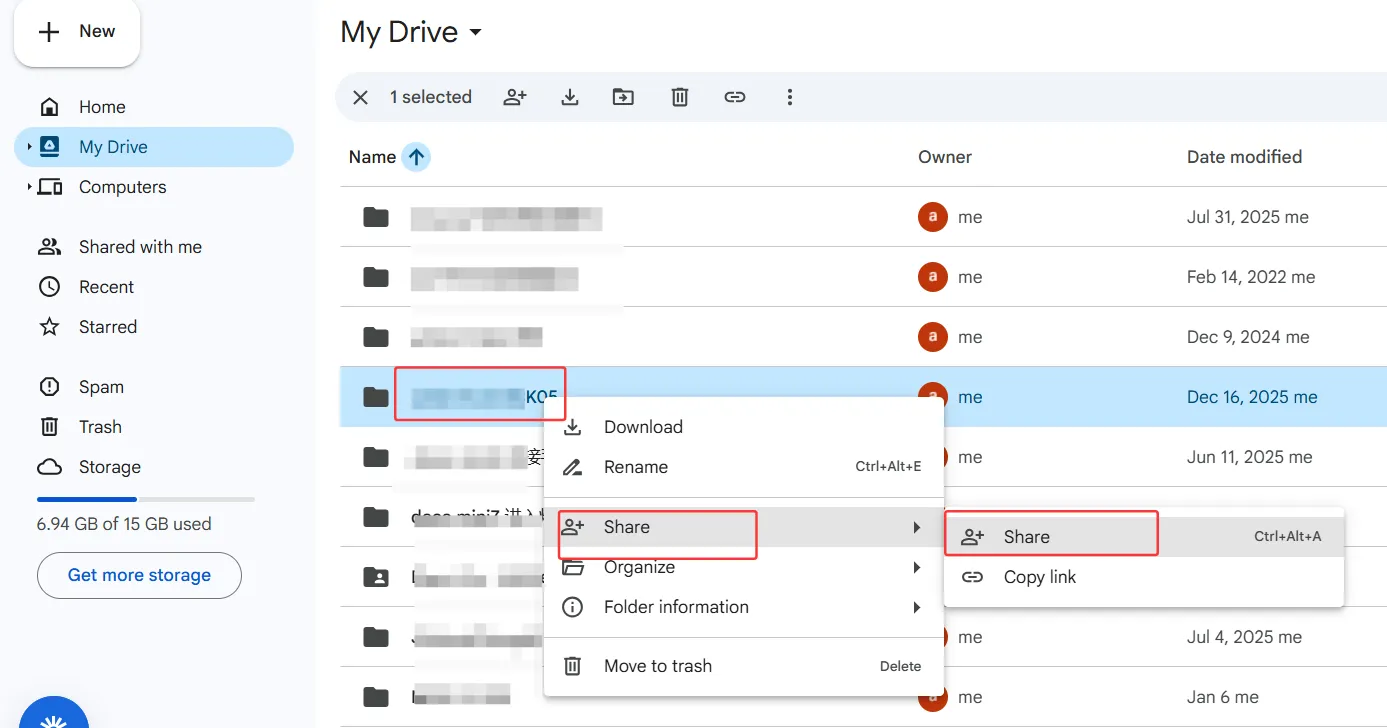Click the owner avatar in the Jul 31, 2025 row
Image resolution: width=1387 pixels, height=728 pixels.
coord(932,217)
